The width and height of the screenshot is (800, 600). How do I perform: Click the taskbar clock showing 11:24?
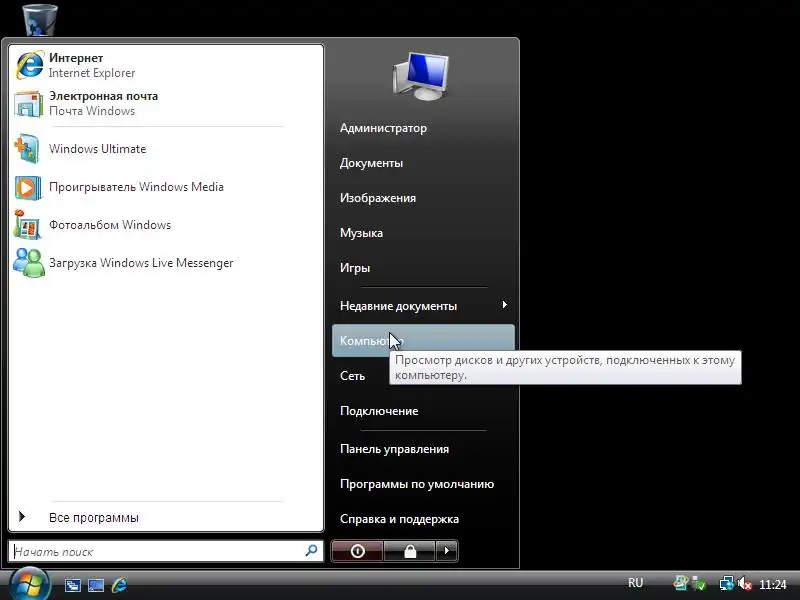pyautogui.click(x=772, y=585)
